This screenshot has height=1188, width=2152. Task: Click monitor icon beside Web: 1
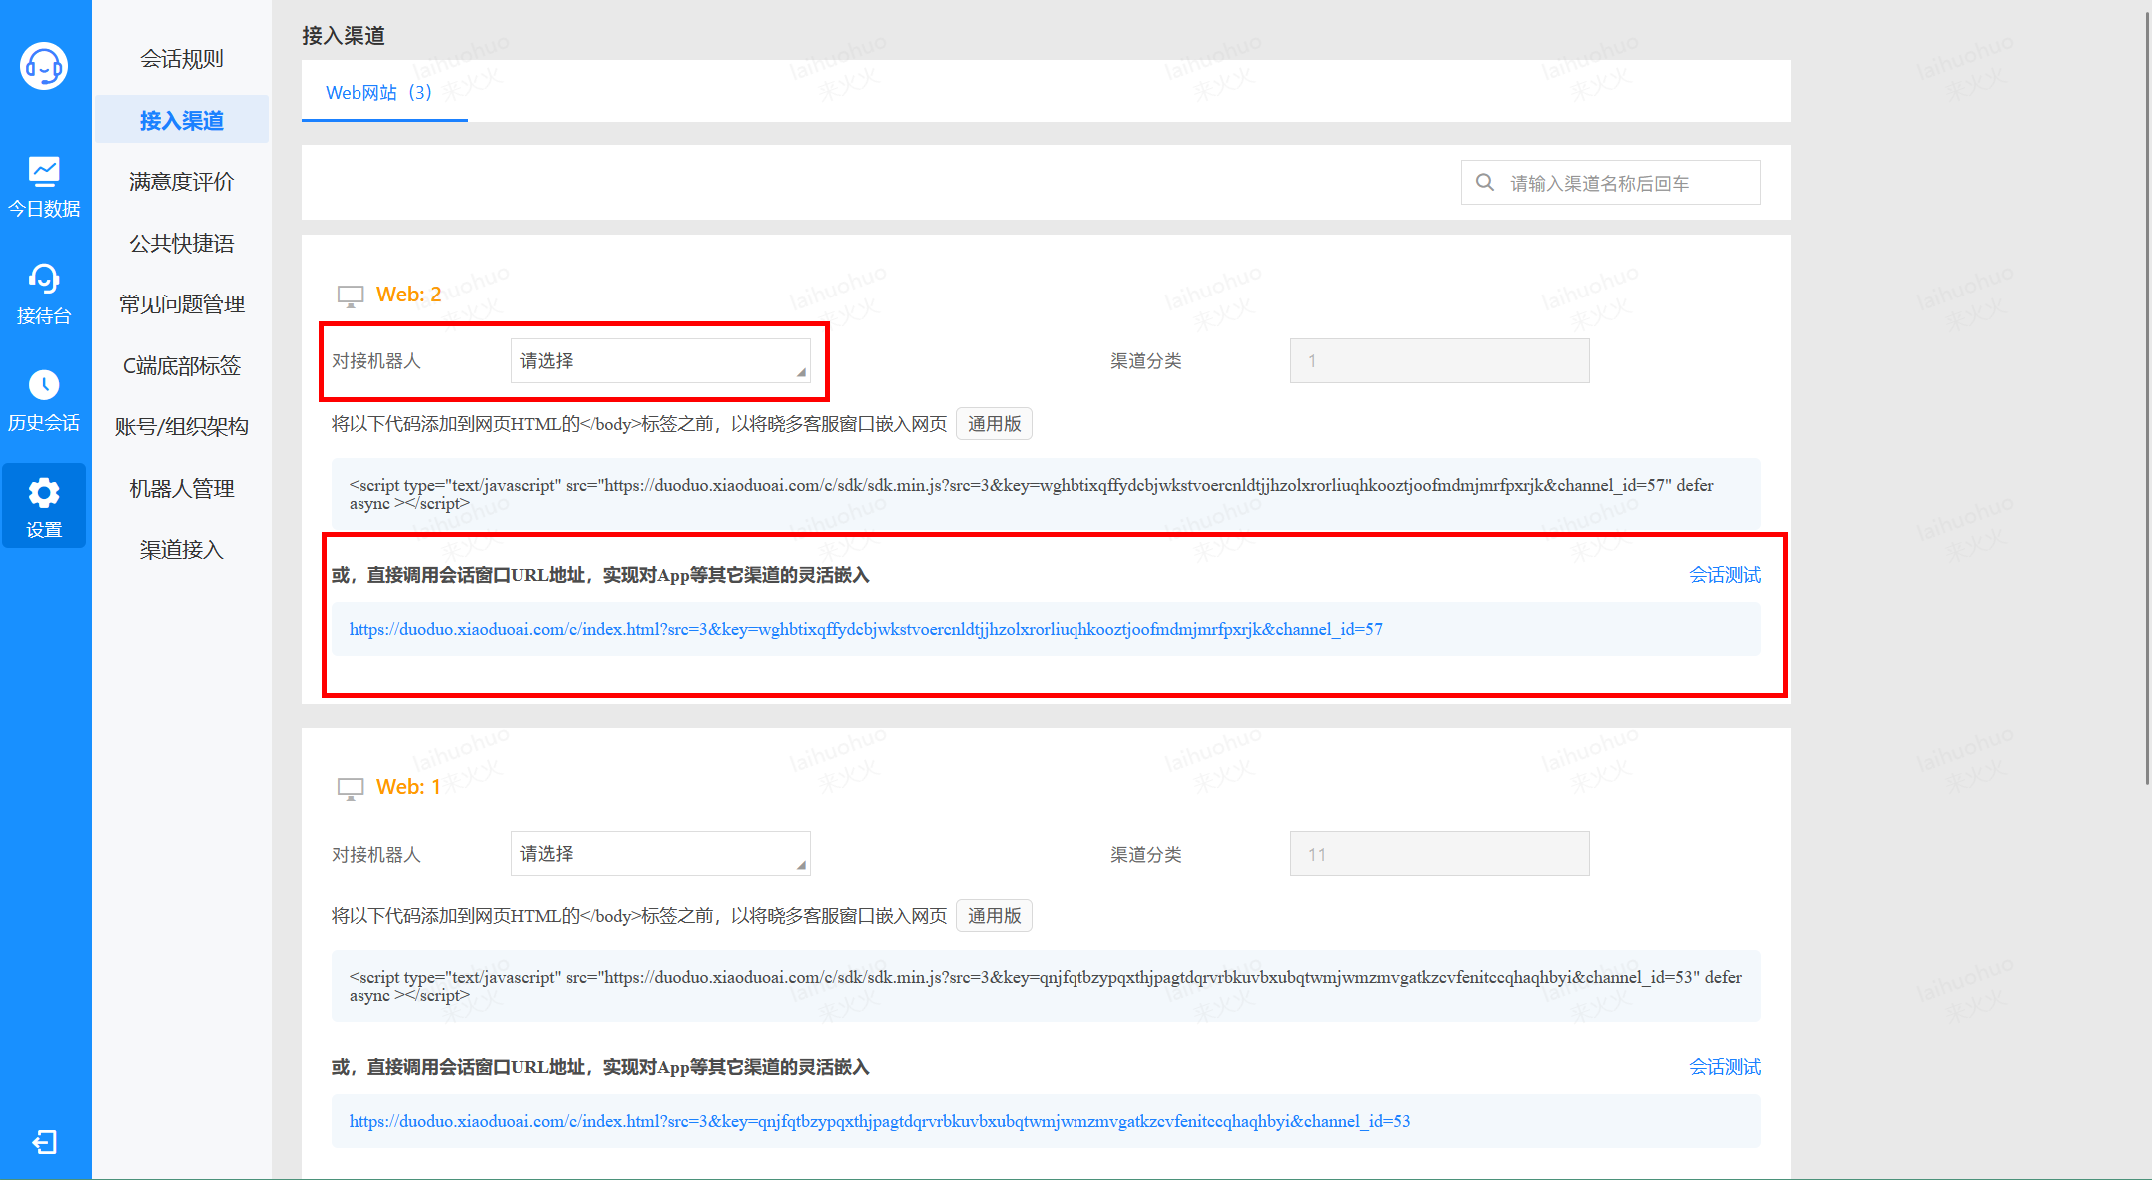[x=350, y=789]
